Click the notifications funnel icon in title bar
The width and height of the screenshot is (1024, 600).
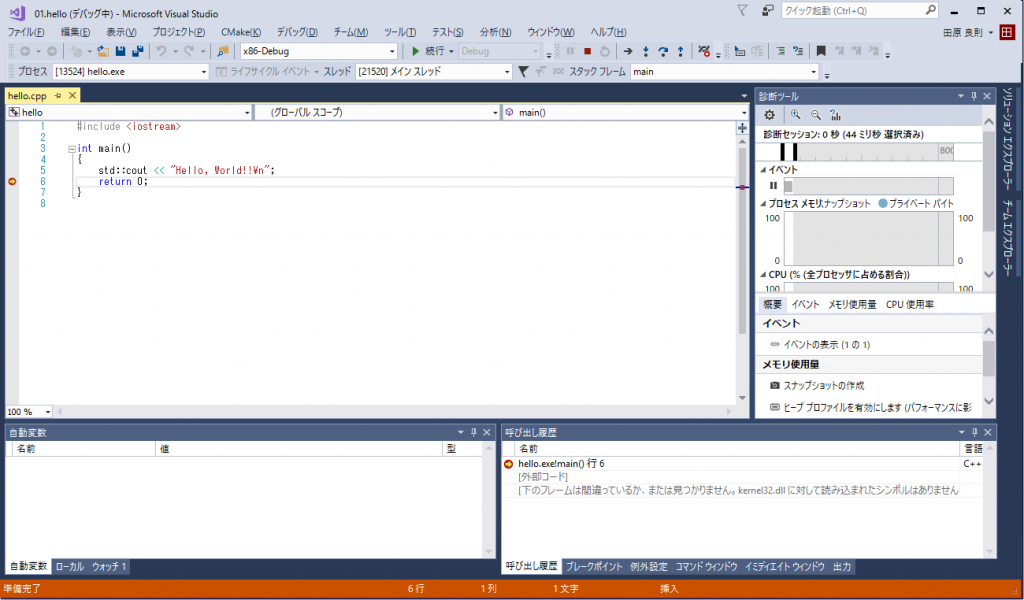point(743,10)
